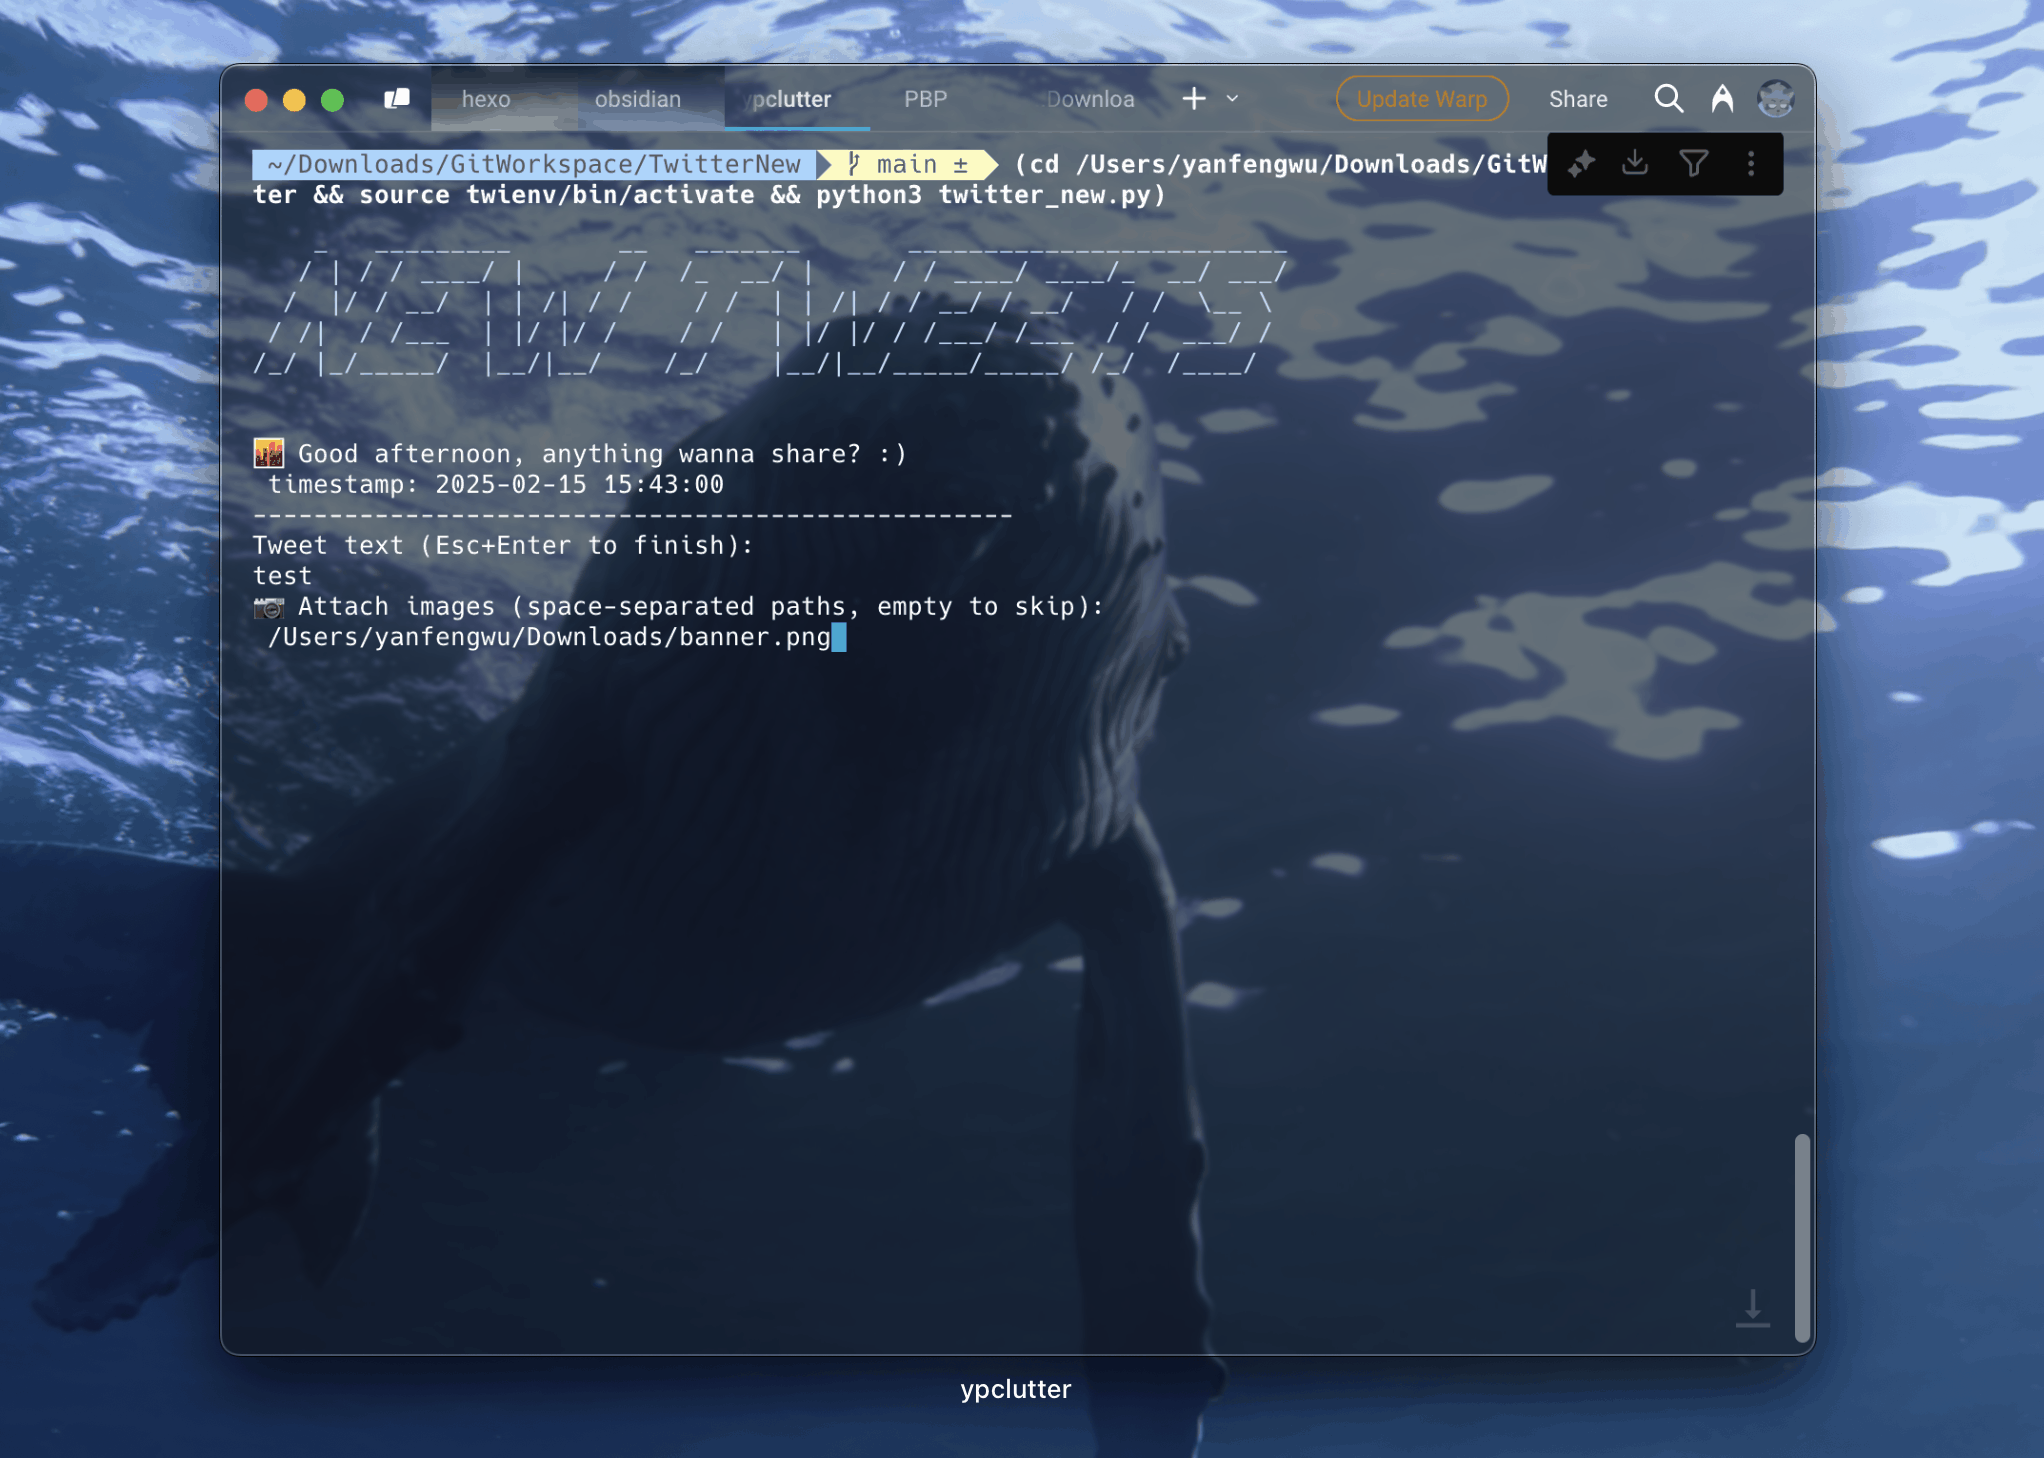Expand the new tab options chevron

(x=1232, y=98)
